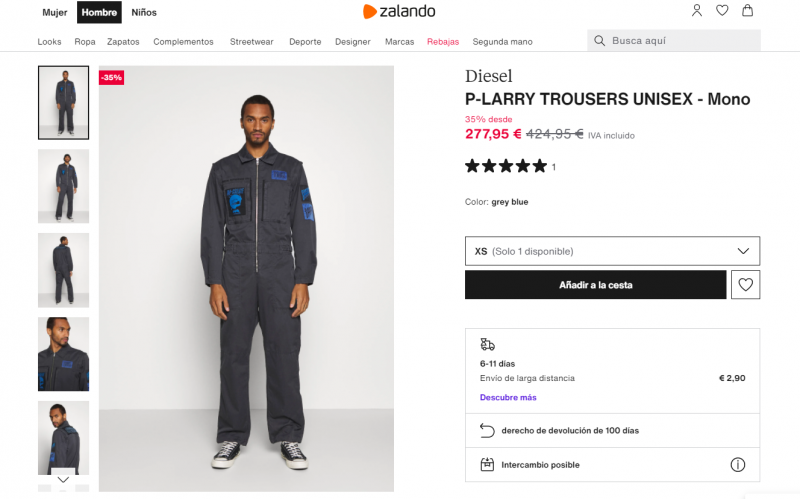Open the XS size dropdown
Screen dimensions: 800x499
612,251
